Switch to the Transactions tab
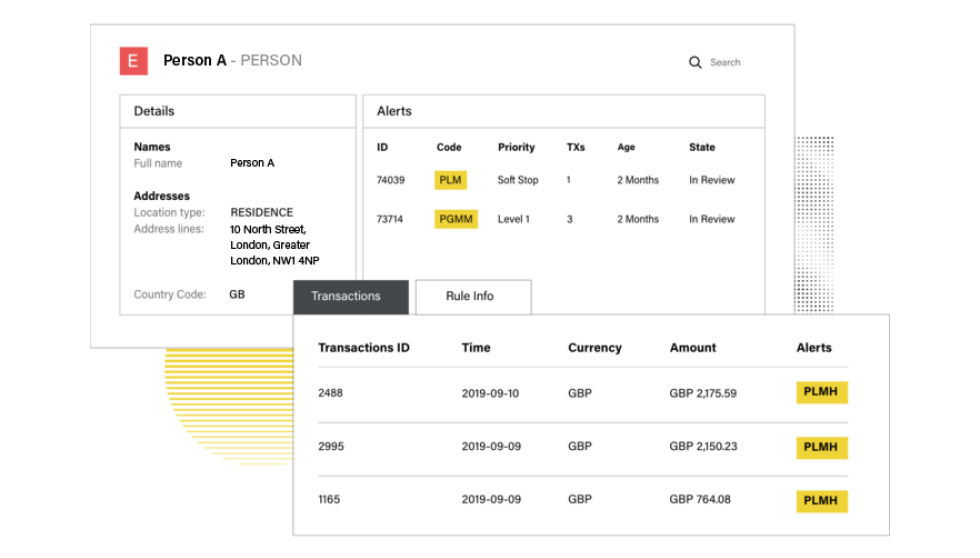This screenshot has height=558, width=980. pyautogui.click(x=346, y=296)
